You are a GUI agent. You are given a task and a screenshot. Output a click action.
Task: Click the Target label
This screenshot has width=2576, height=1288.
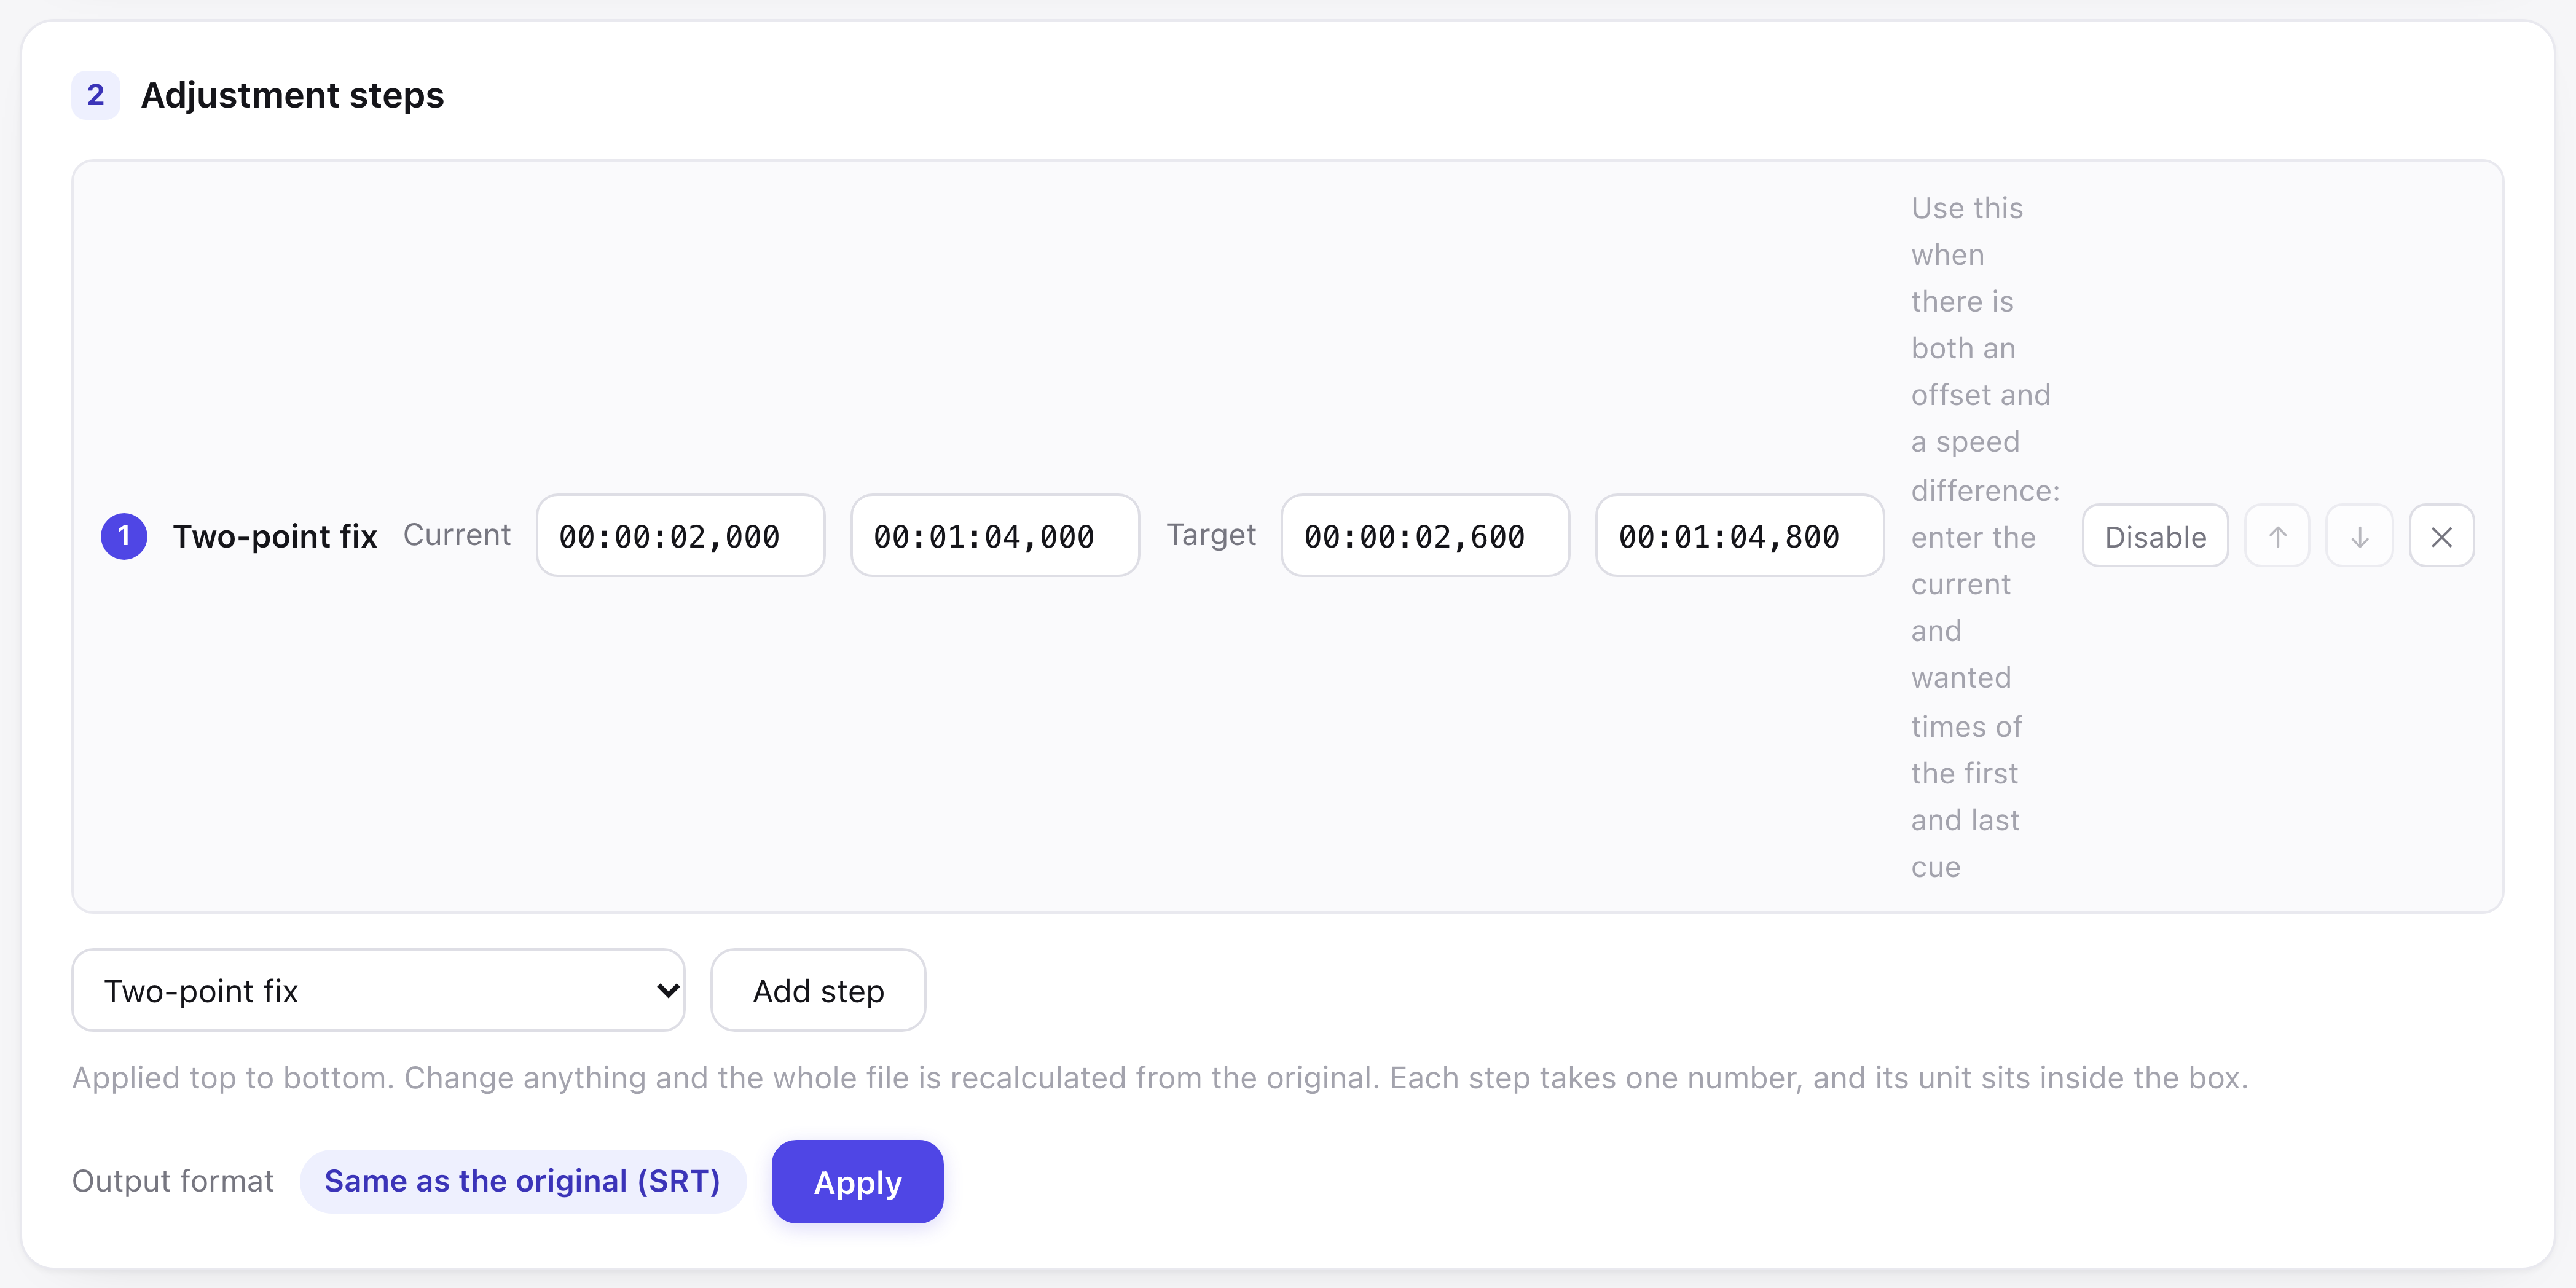coord(1211,535)
